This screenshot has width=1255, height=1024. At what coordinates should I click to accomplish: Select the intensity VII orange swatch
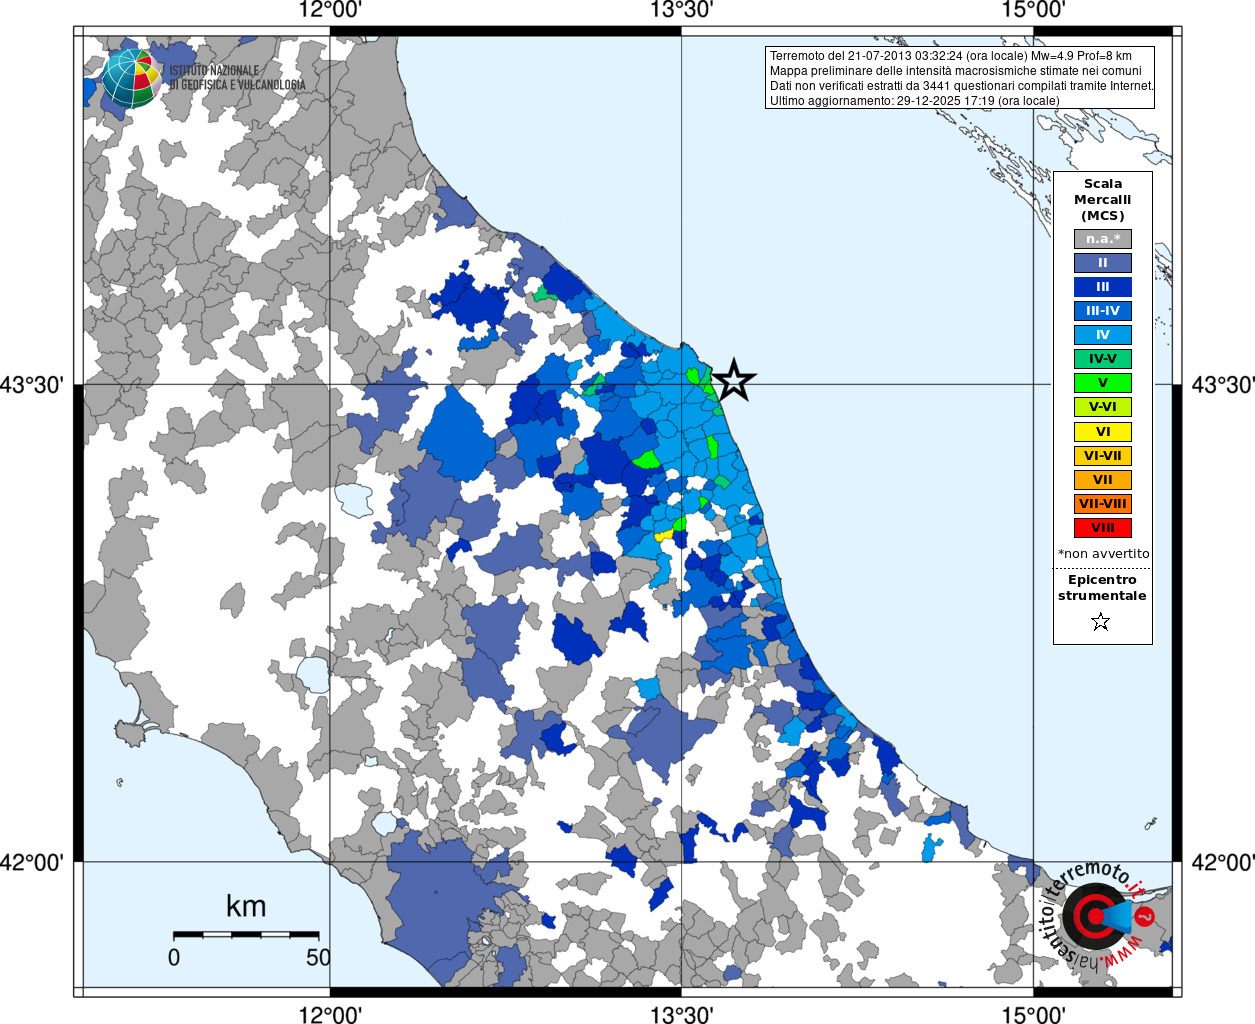coord(1103,480)
